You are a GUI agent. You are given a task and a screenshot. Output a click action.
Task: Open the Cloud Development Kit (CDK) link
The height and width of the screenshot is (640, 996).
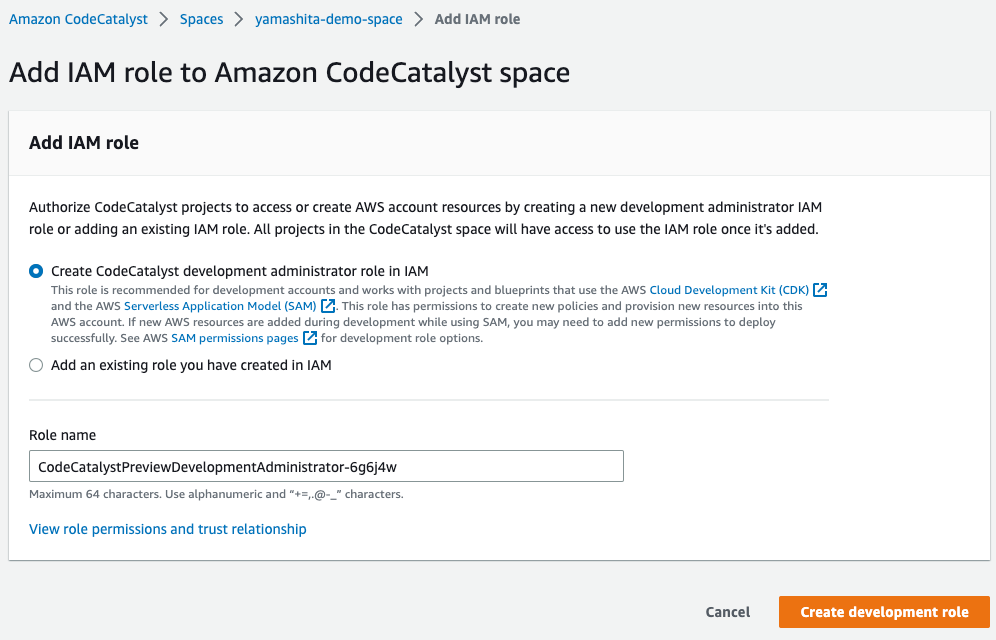(x=729, y=290)
